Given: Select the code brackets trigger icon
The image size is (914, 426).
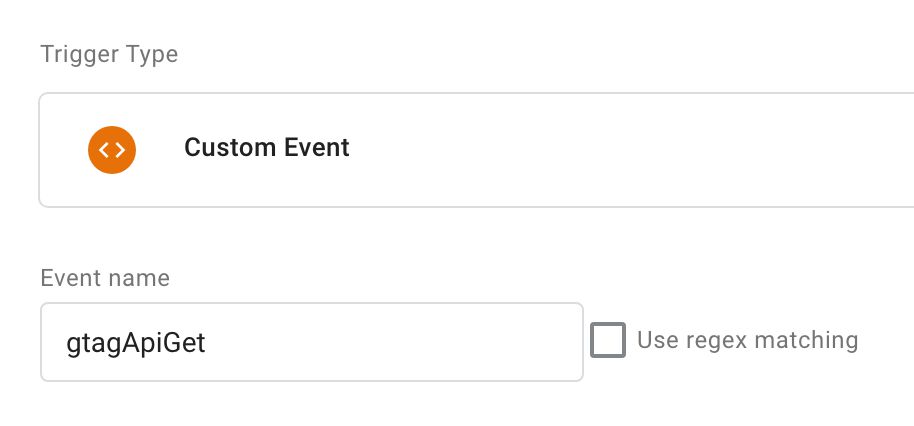Looking at the screenshot, I should pos(112,150).
